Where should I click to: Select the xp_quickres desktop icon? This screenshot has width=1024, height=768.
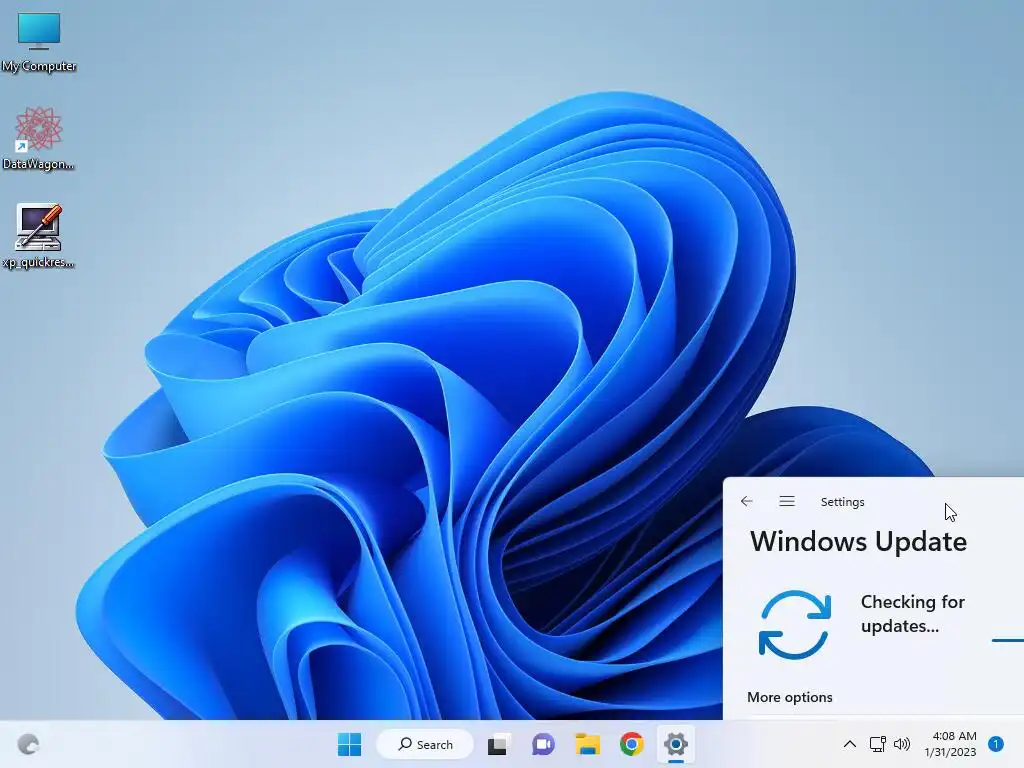39,236
